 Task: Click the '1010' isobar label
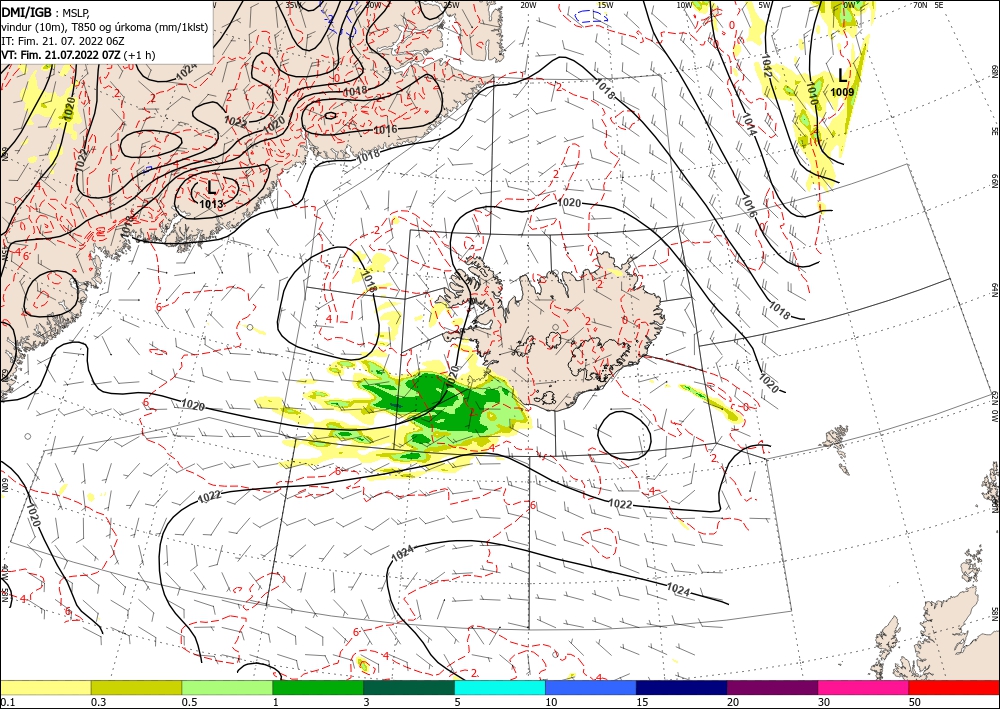(x=812, y=92)
